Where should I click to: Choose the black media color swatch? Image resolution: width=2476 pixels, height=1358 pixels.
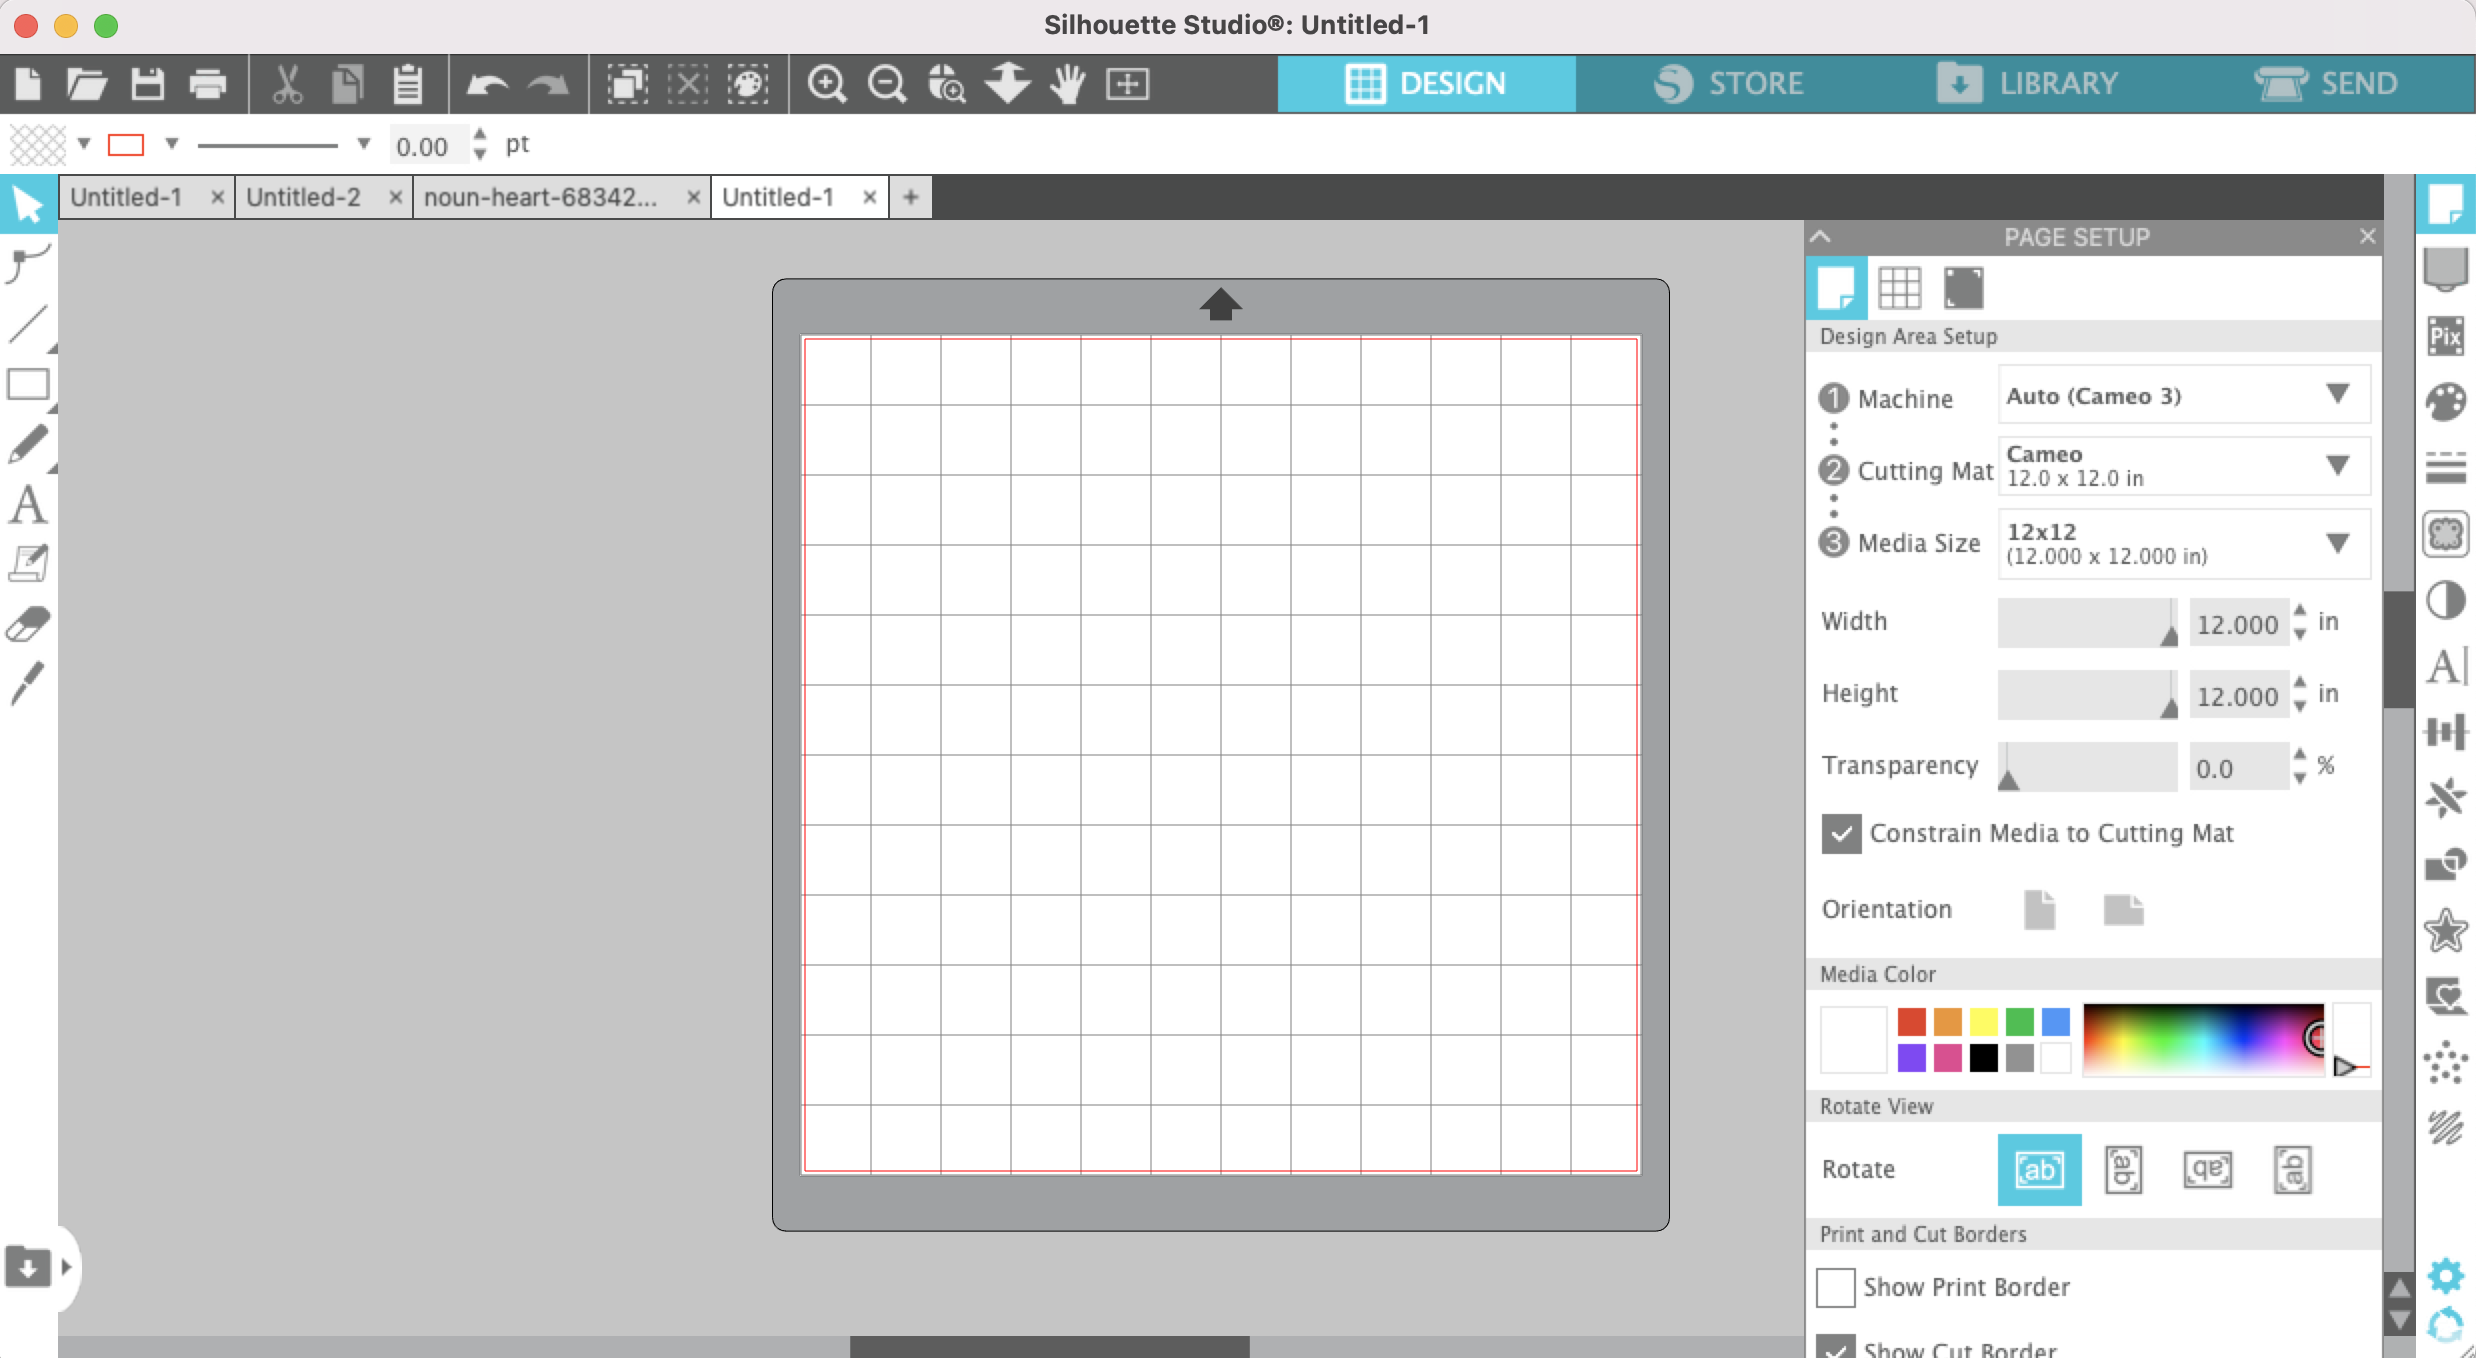tap(1983, 1057)
